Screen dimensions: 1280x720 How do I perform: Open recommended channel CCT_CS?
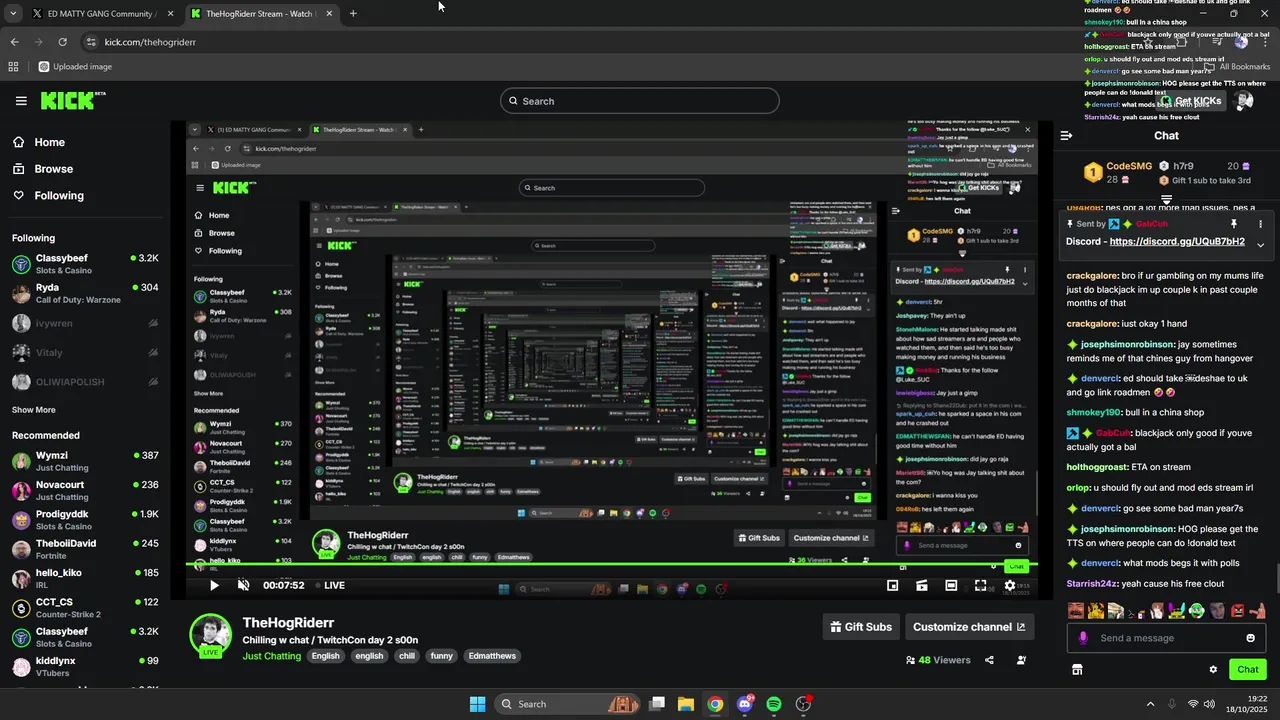point(85,608)
